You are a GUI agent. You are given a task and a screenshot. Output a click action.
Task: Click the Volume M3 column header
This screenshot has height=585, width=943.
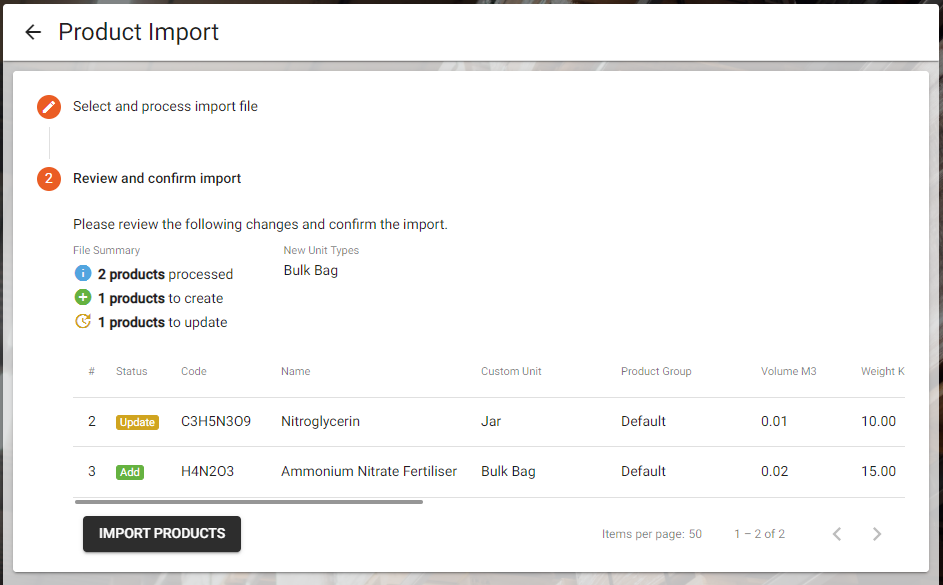tap(788, 372)
